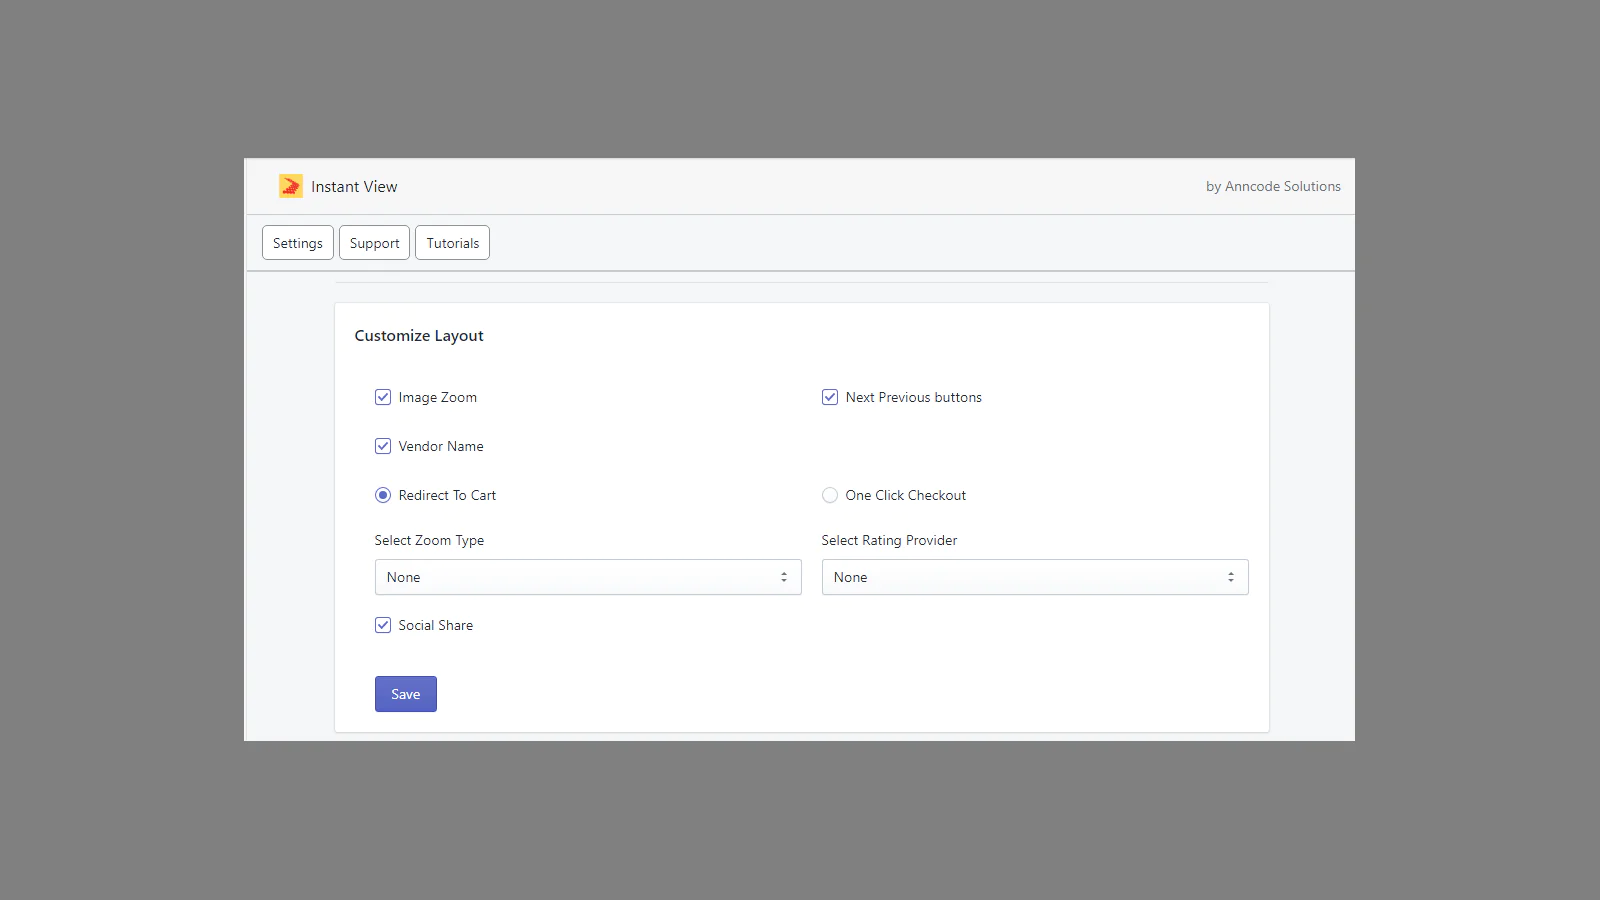This screenshot has height=900, width=1600.
Task: Open the Select Zoom Type dropdown
Action: pyautogui.click(x=588, y=577)
